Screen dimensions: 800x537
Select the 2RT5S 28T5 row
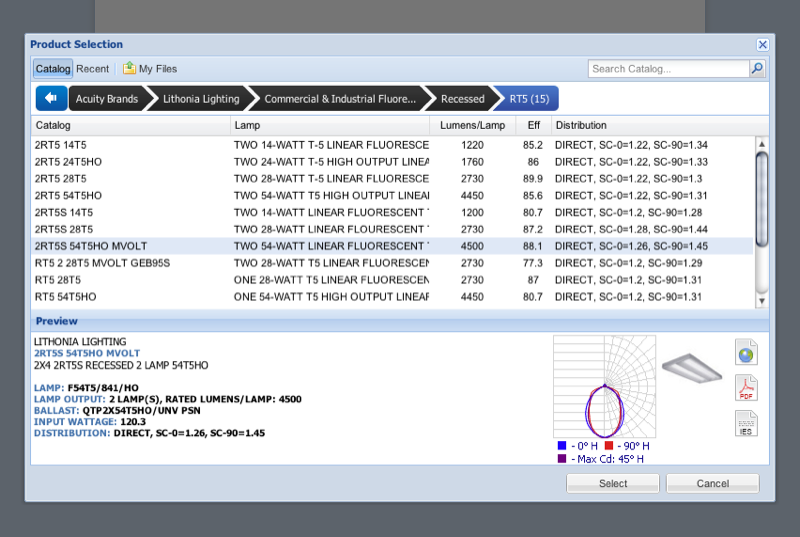click(392, 229)
